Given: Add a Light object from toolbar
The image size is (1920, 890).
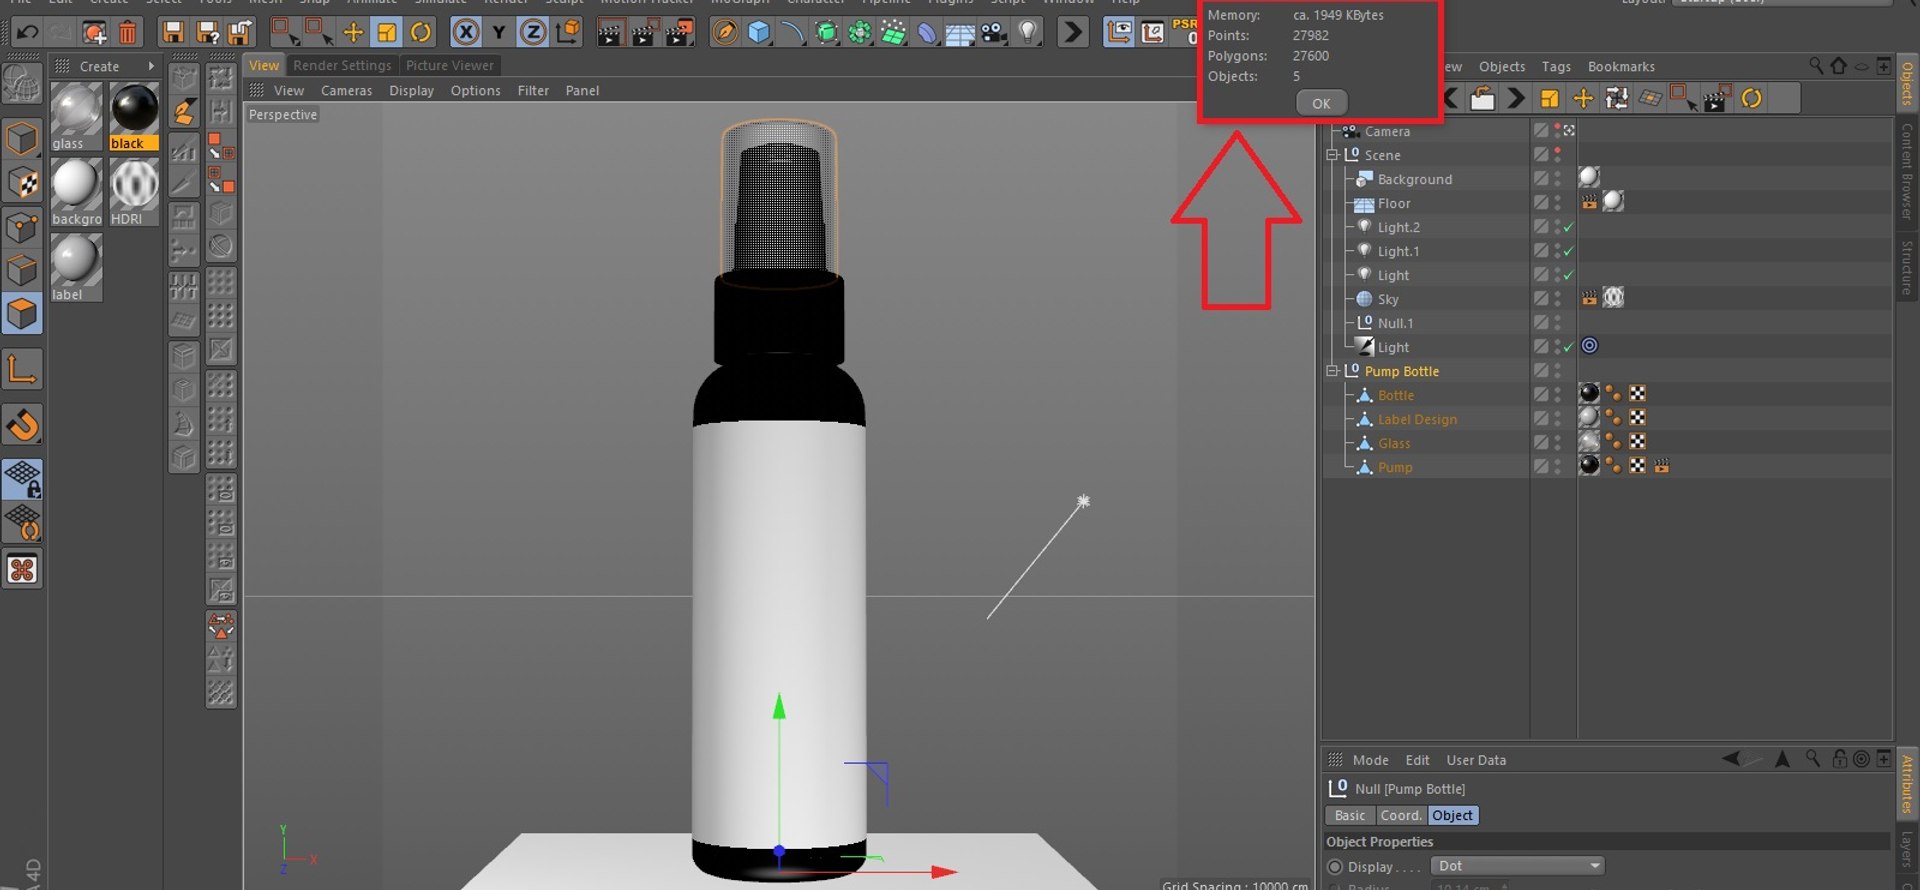Looking at the screenshot, I should [1028, 32].
